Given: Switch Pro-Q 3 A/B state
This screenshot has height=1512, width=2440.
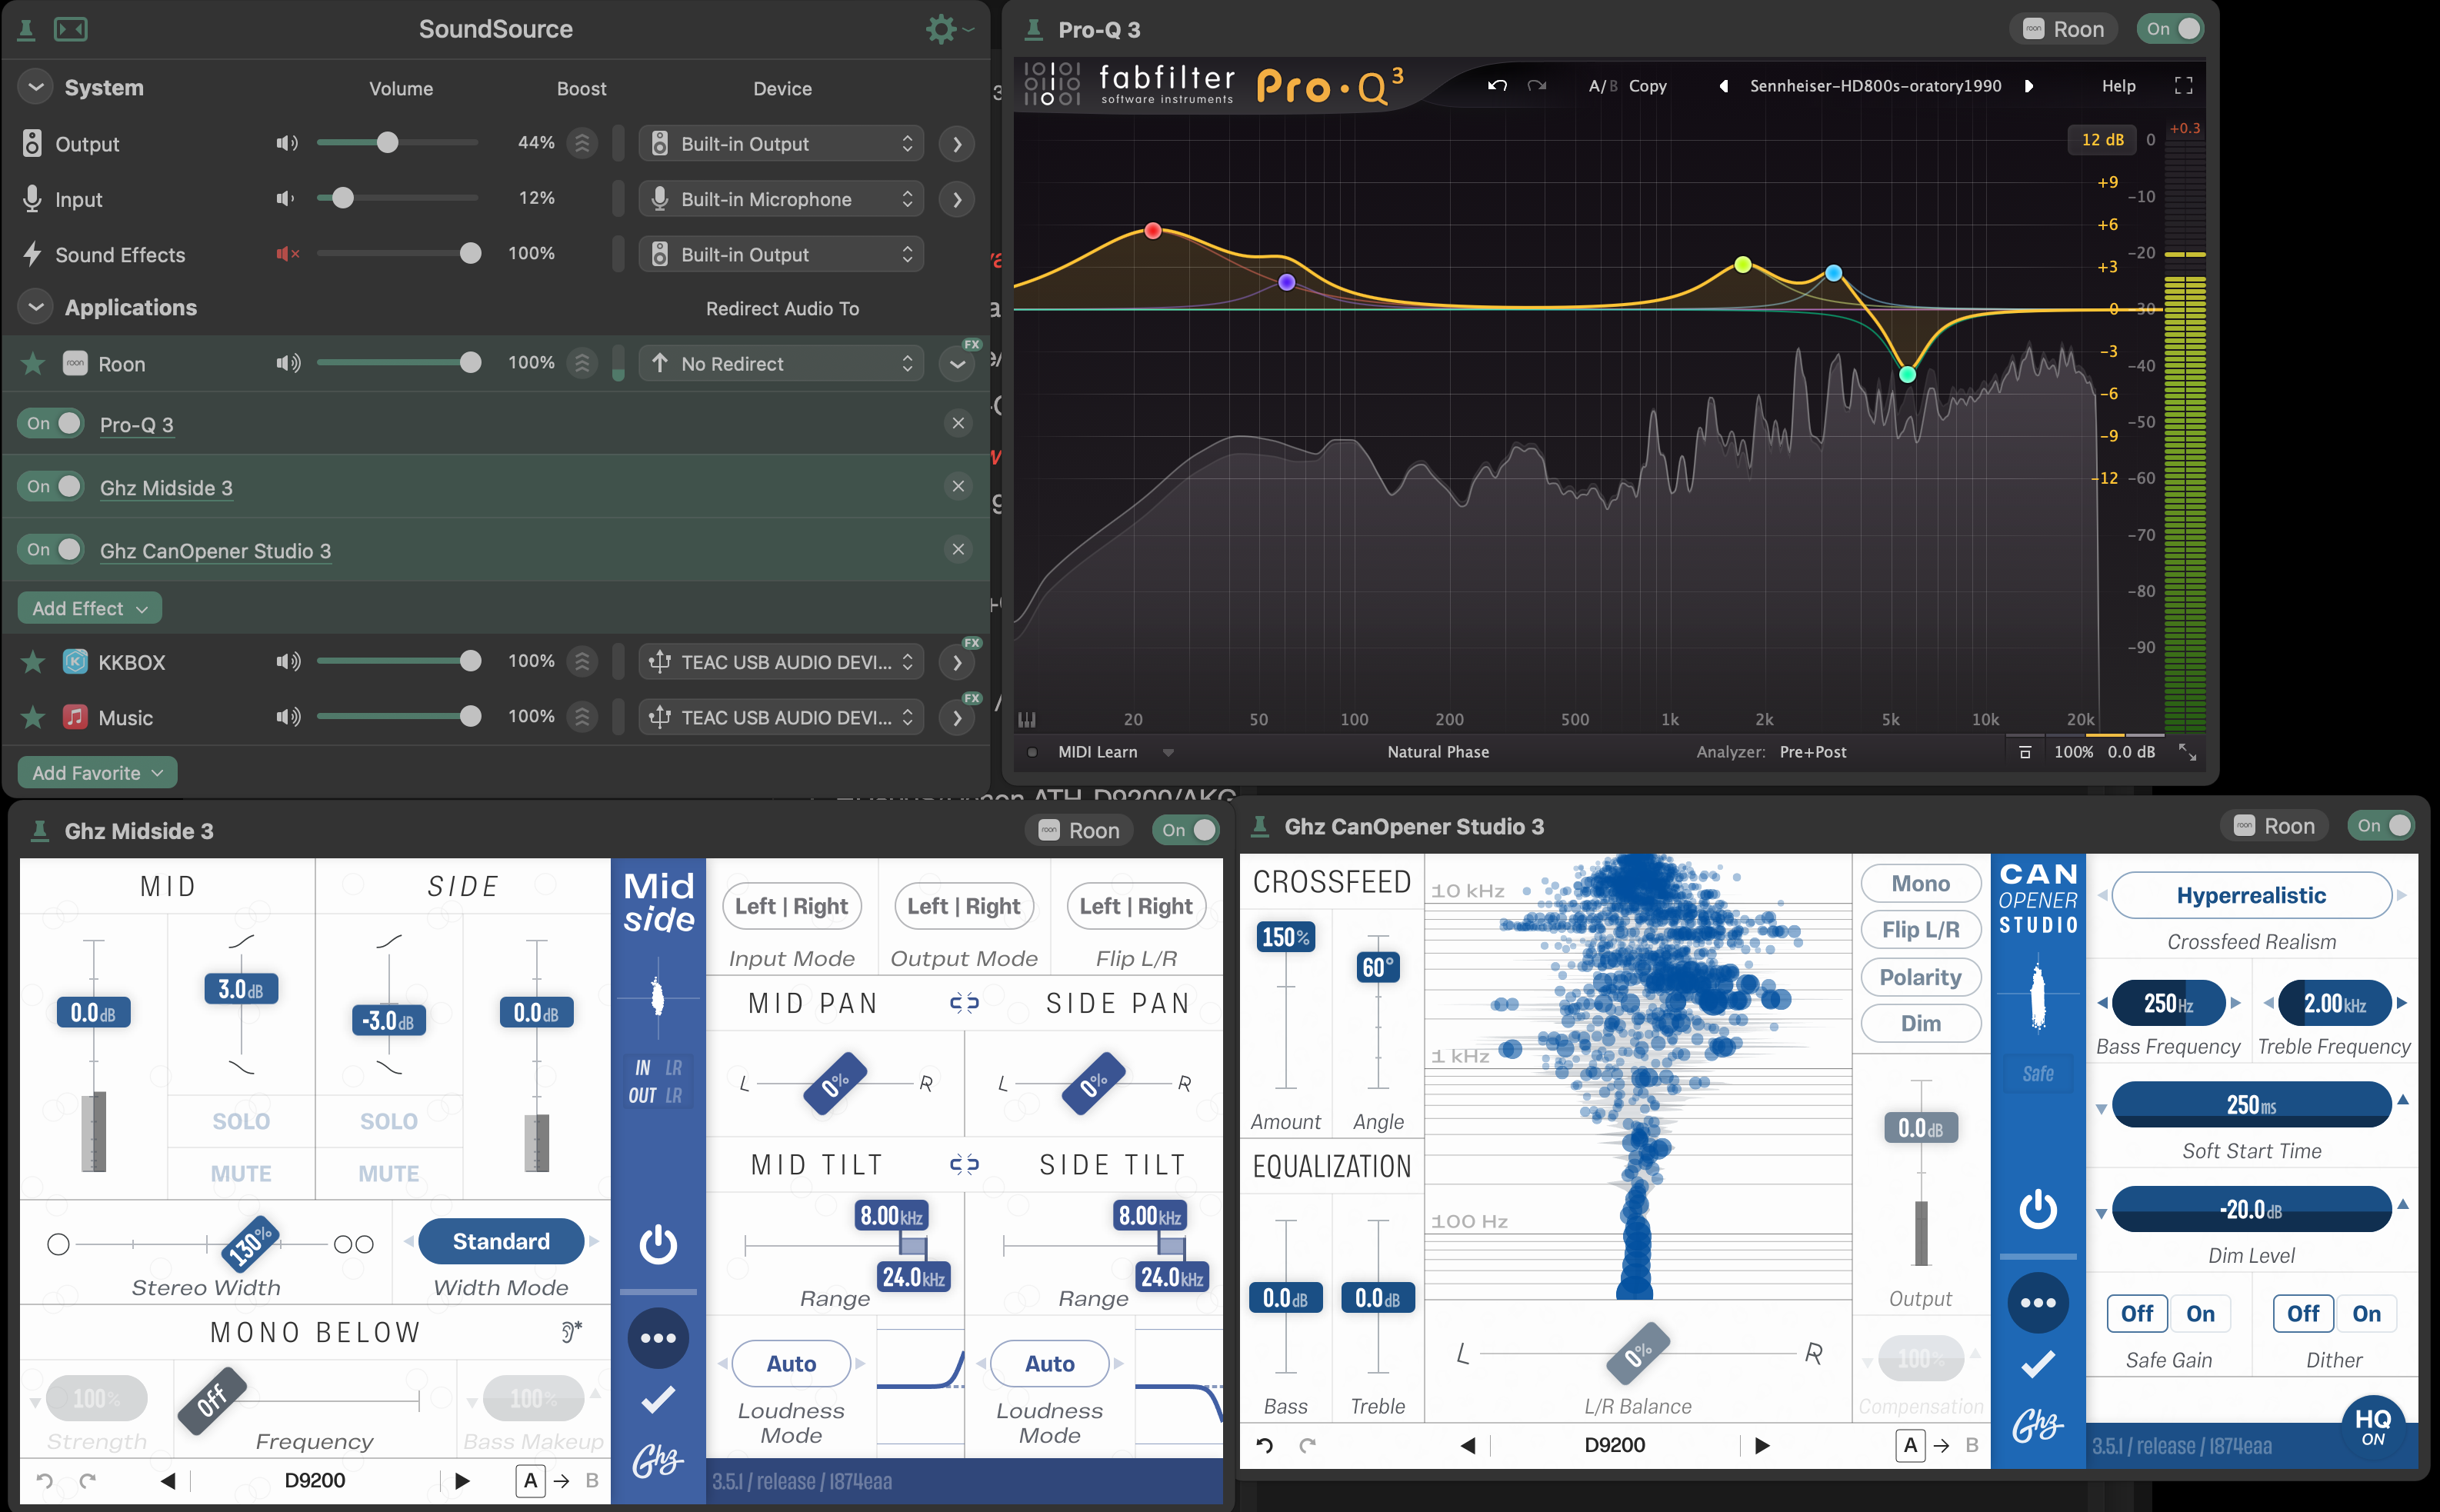Looking at the screenshot, I should tap(1602, 86).
